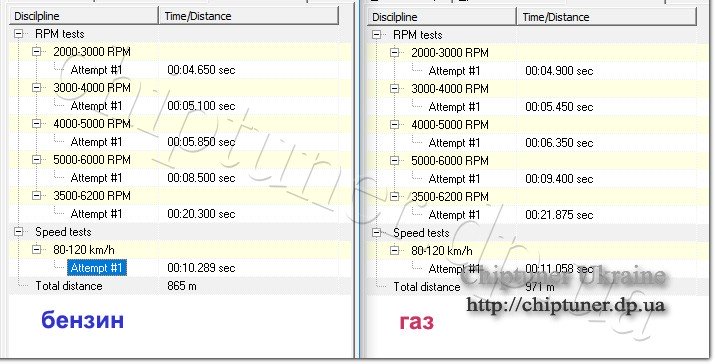Click Discilpline column header in right panel

442,17
